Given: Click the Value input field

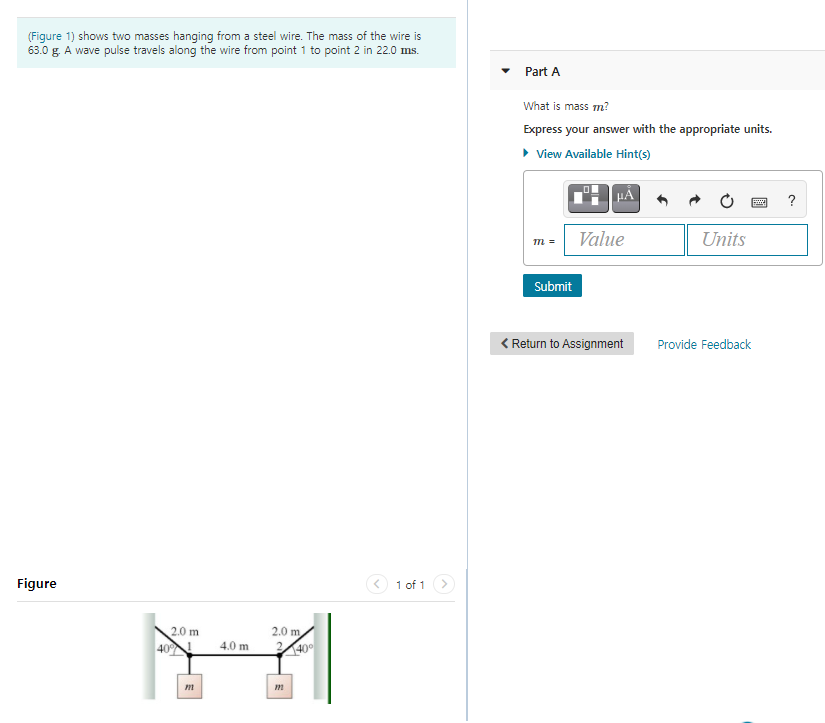Looking at the screenshot, I should click(x=624, y=240).
